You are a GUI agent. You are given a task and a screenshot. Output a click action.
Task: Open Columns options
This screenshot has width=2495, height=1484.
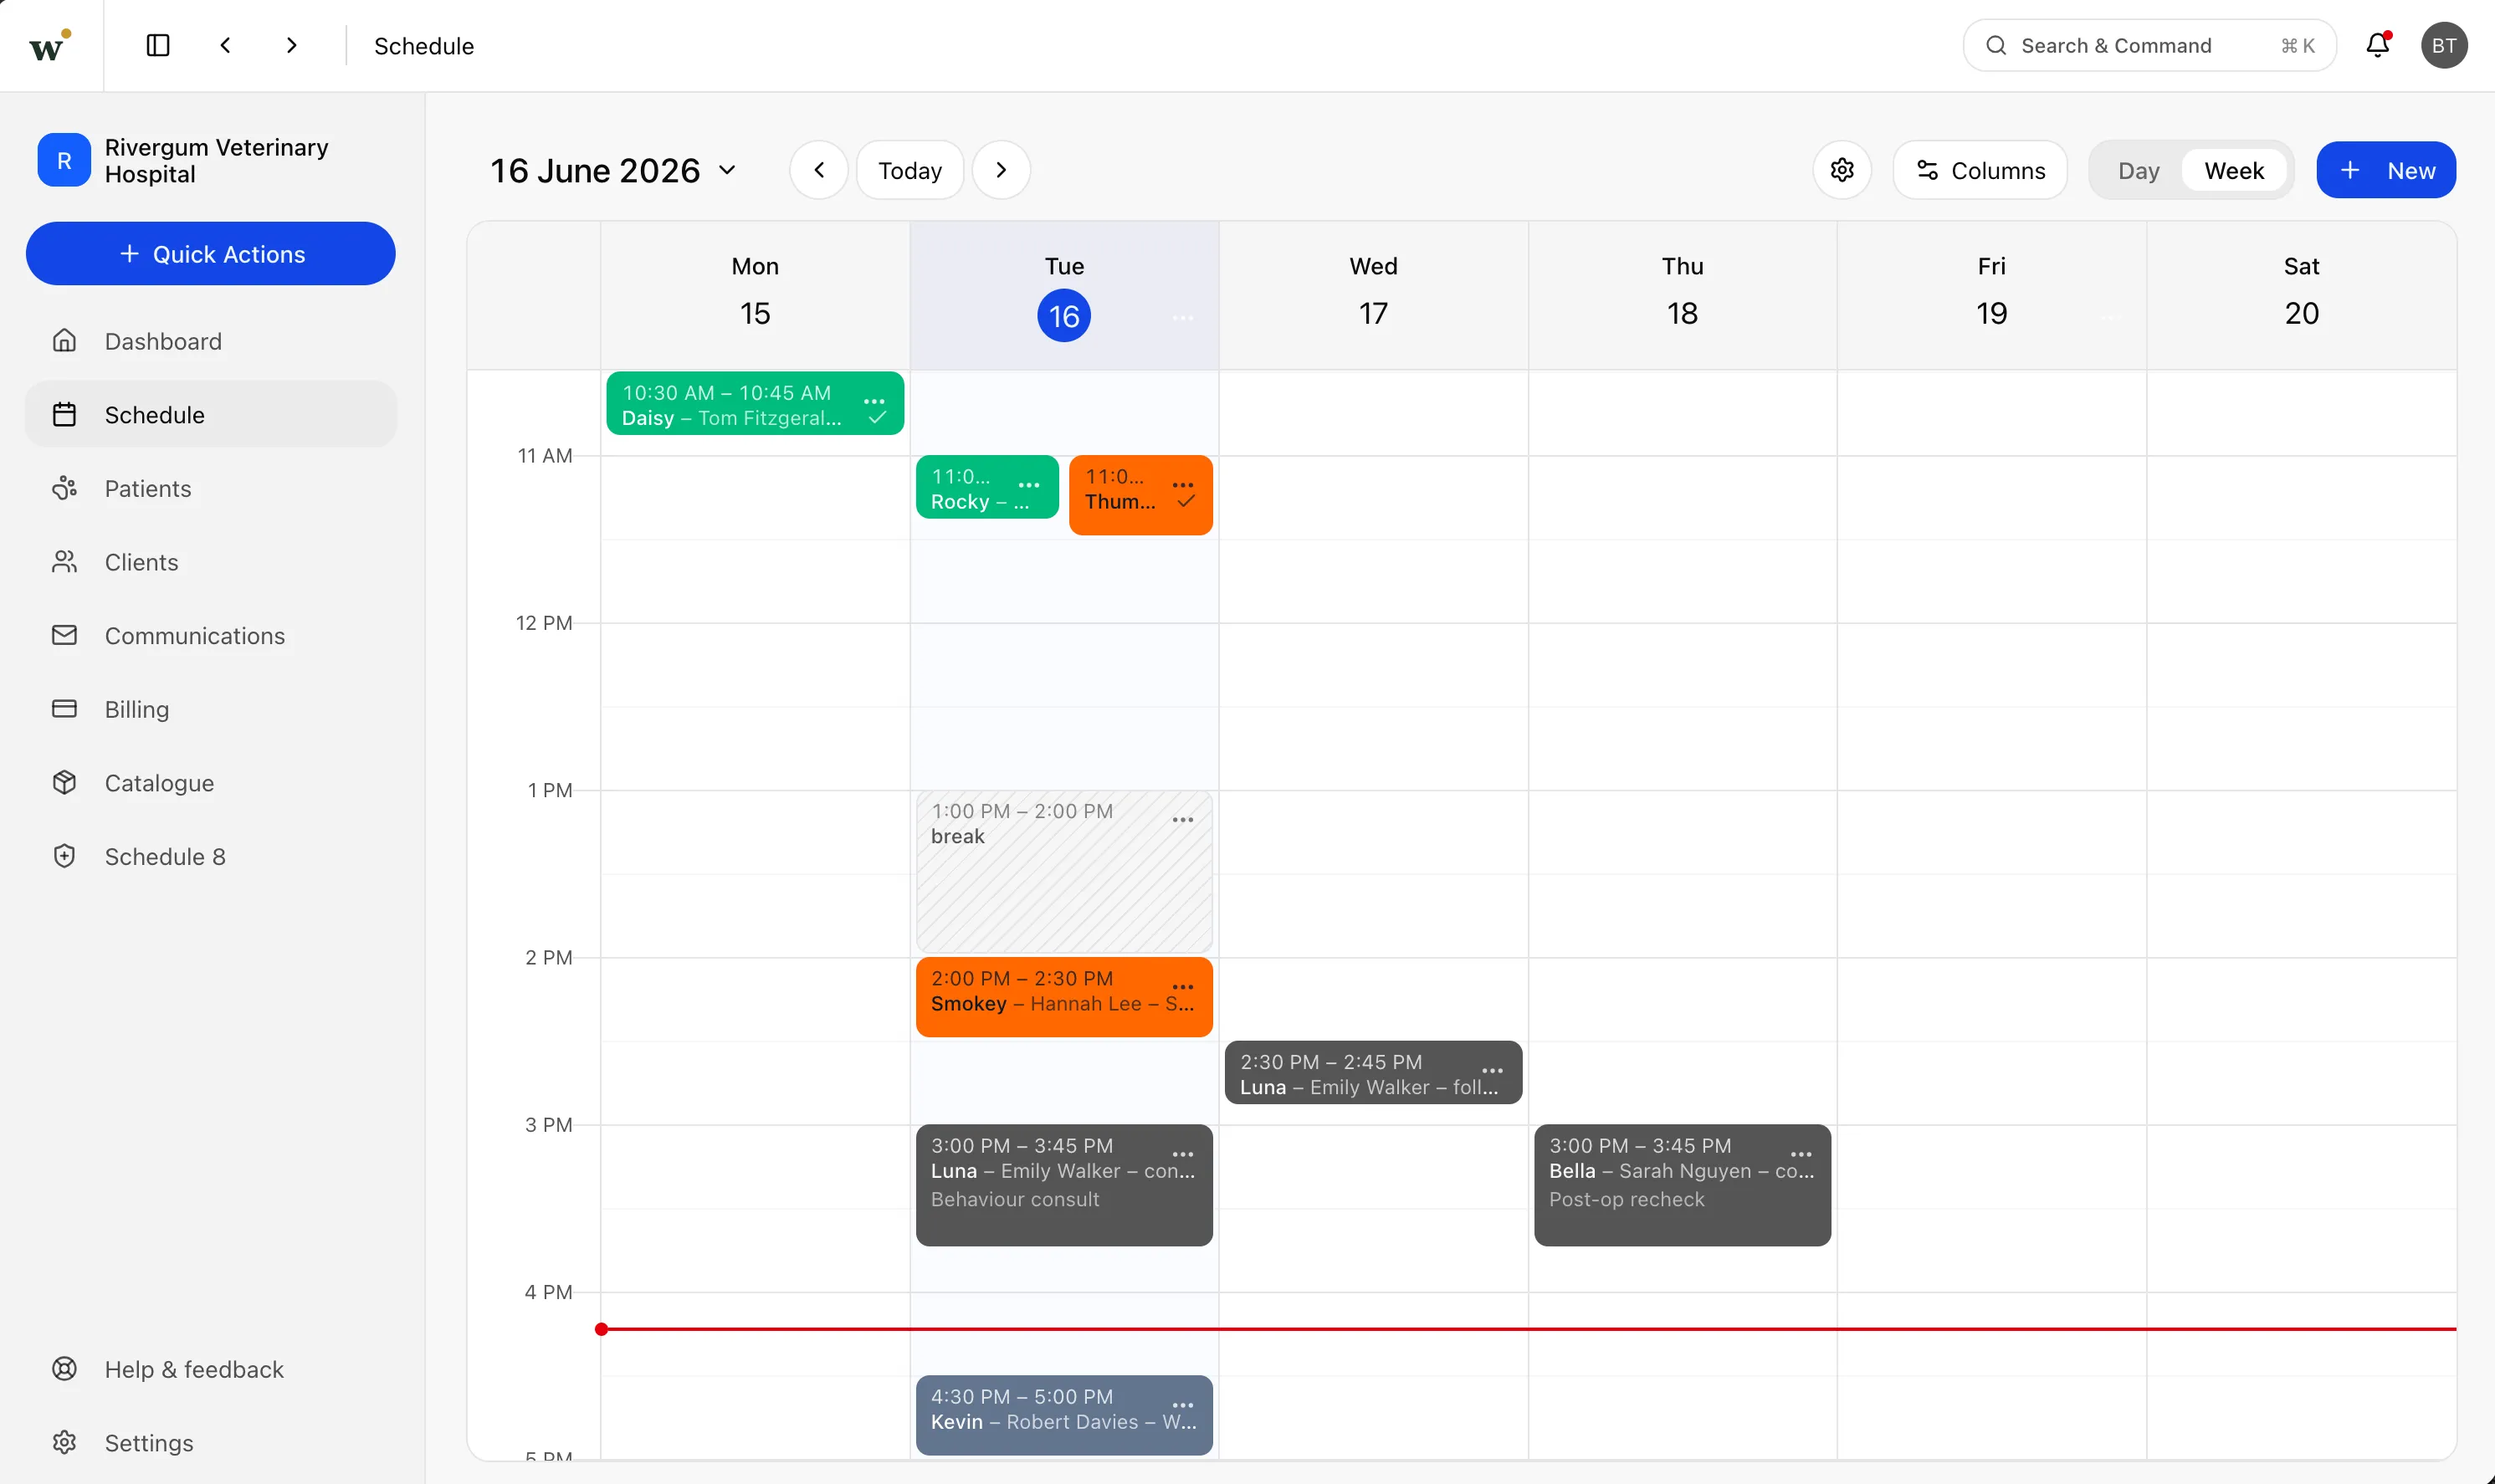[x=1980, y=170]
